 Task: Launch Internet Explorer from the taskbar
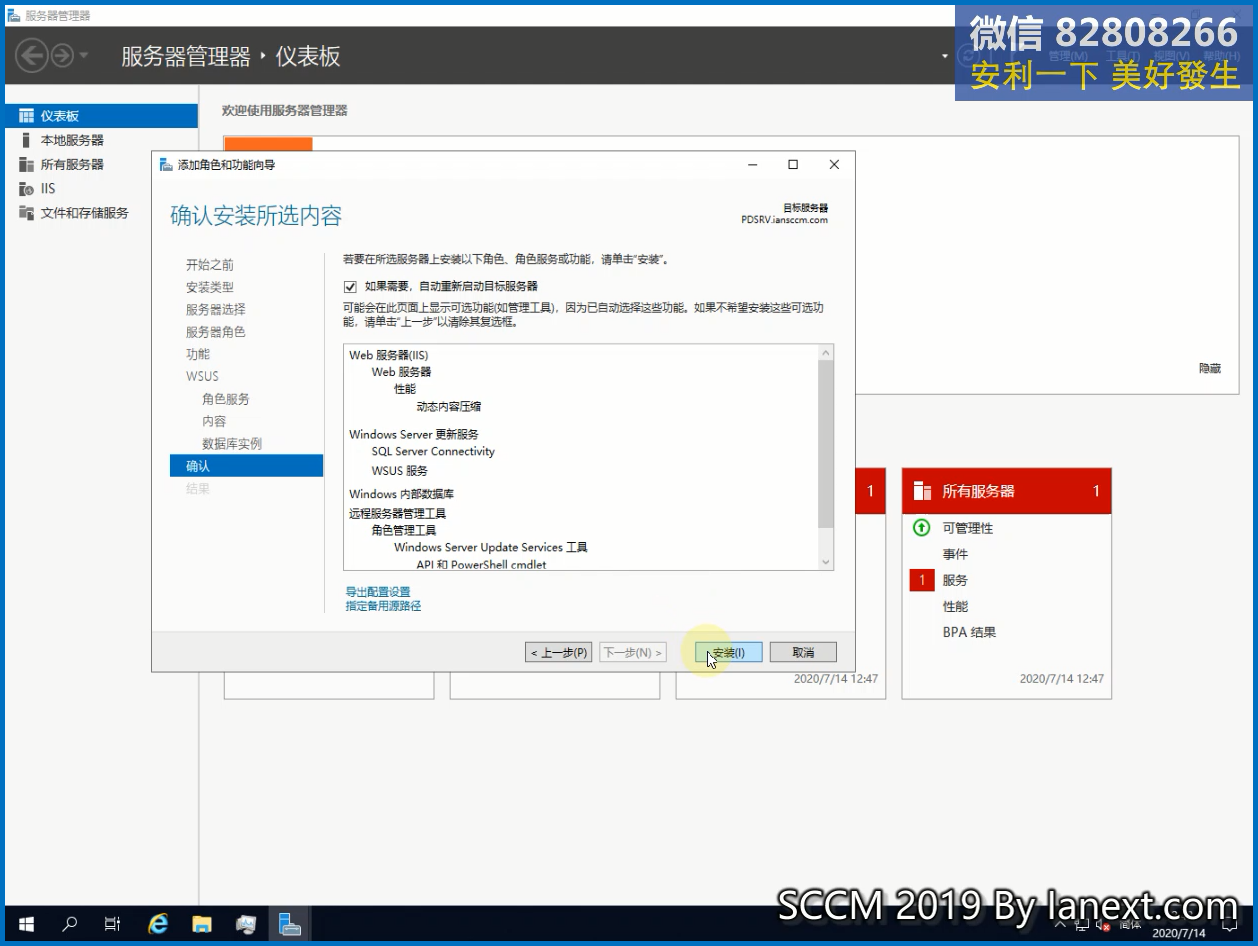coord(157,924)
